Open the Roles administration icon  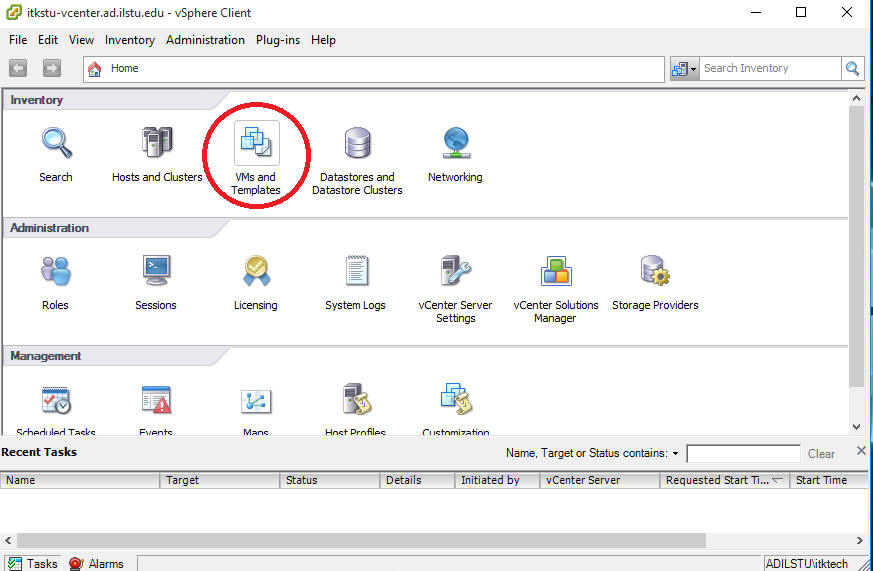click(56, 271)
